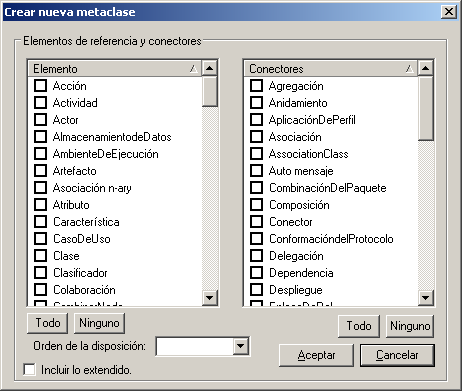Check the Actividad element checkbox
The width and height of the screenshot is (462, 391).
(40, 103)
